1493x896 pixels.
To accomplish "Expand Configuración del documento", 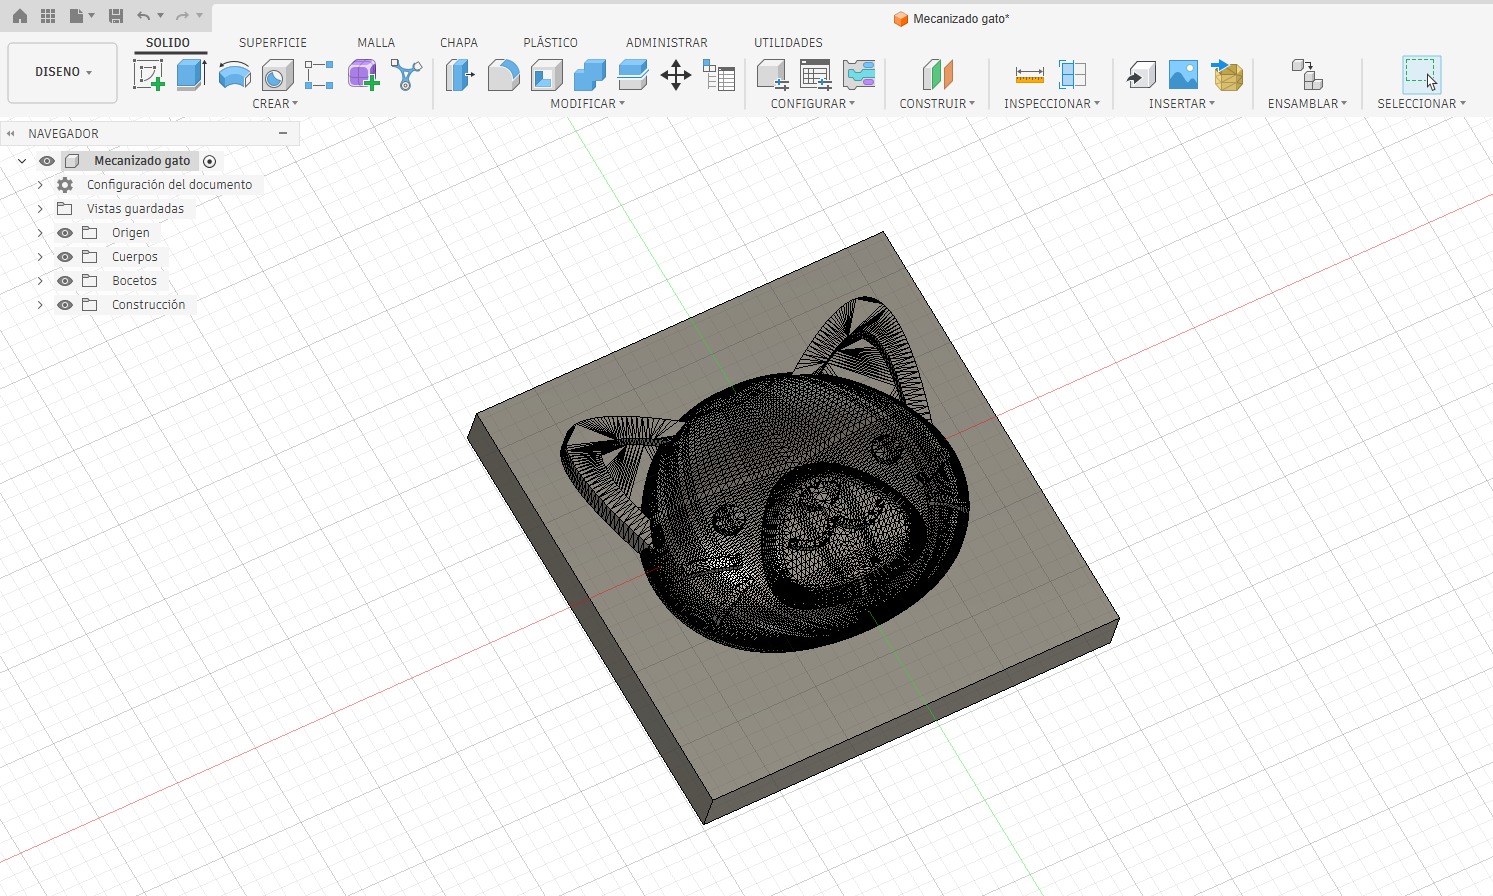I will pyautogui.click(x=40, y=185).
